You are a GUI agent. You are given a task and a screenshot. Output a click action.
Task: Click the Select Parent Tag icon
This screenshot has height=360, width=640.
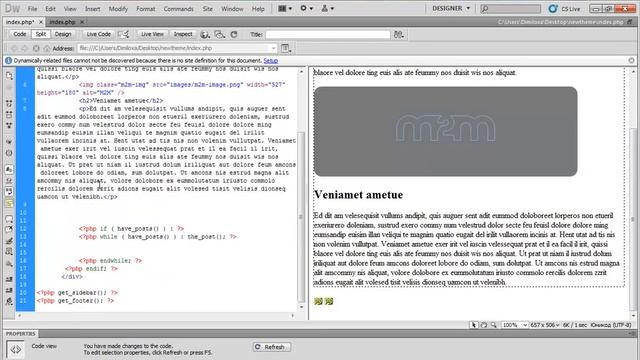coord(9,142)
